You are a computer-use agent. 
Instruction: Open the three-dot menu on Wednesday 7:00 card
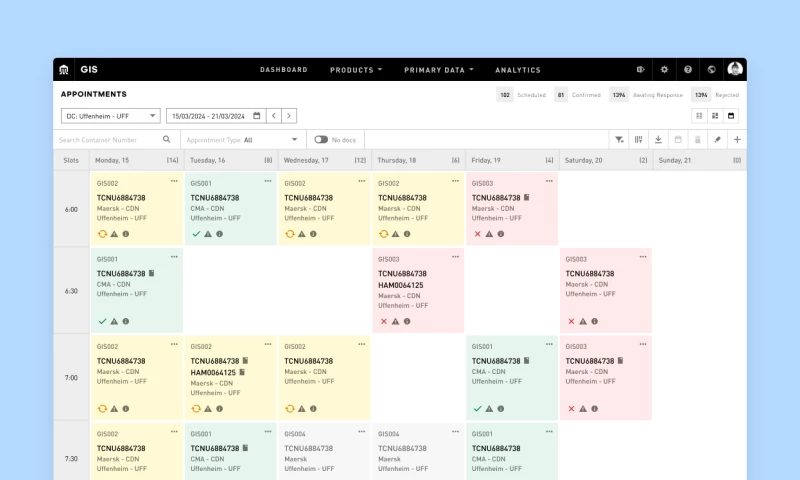click(x=362, y=344)
